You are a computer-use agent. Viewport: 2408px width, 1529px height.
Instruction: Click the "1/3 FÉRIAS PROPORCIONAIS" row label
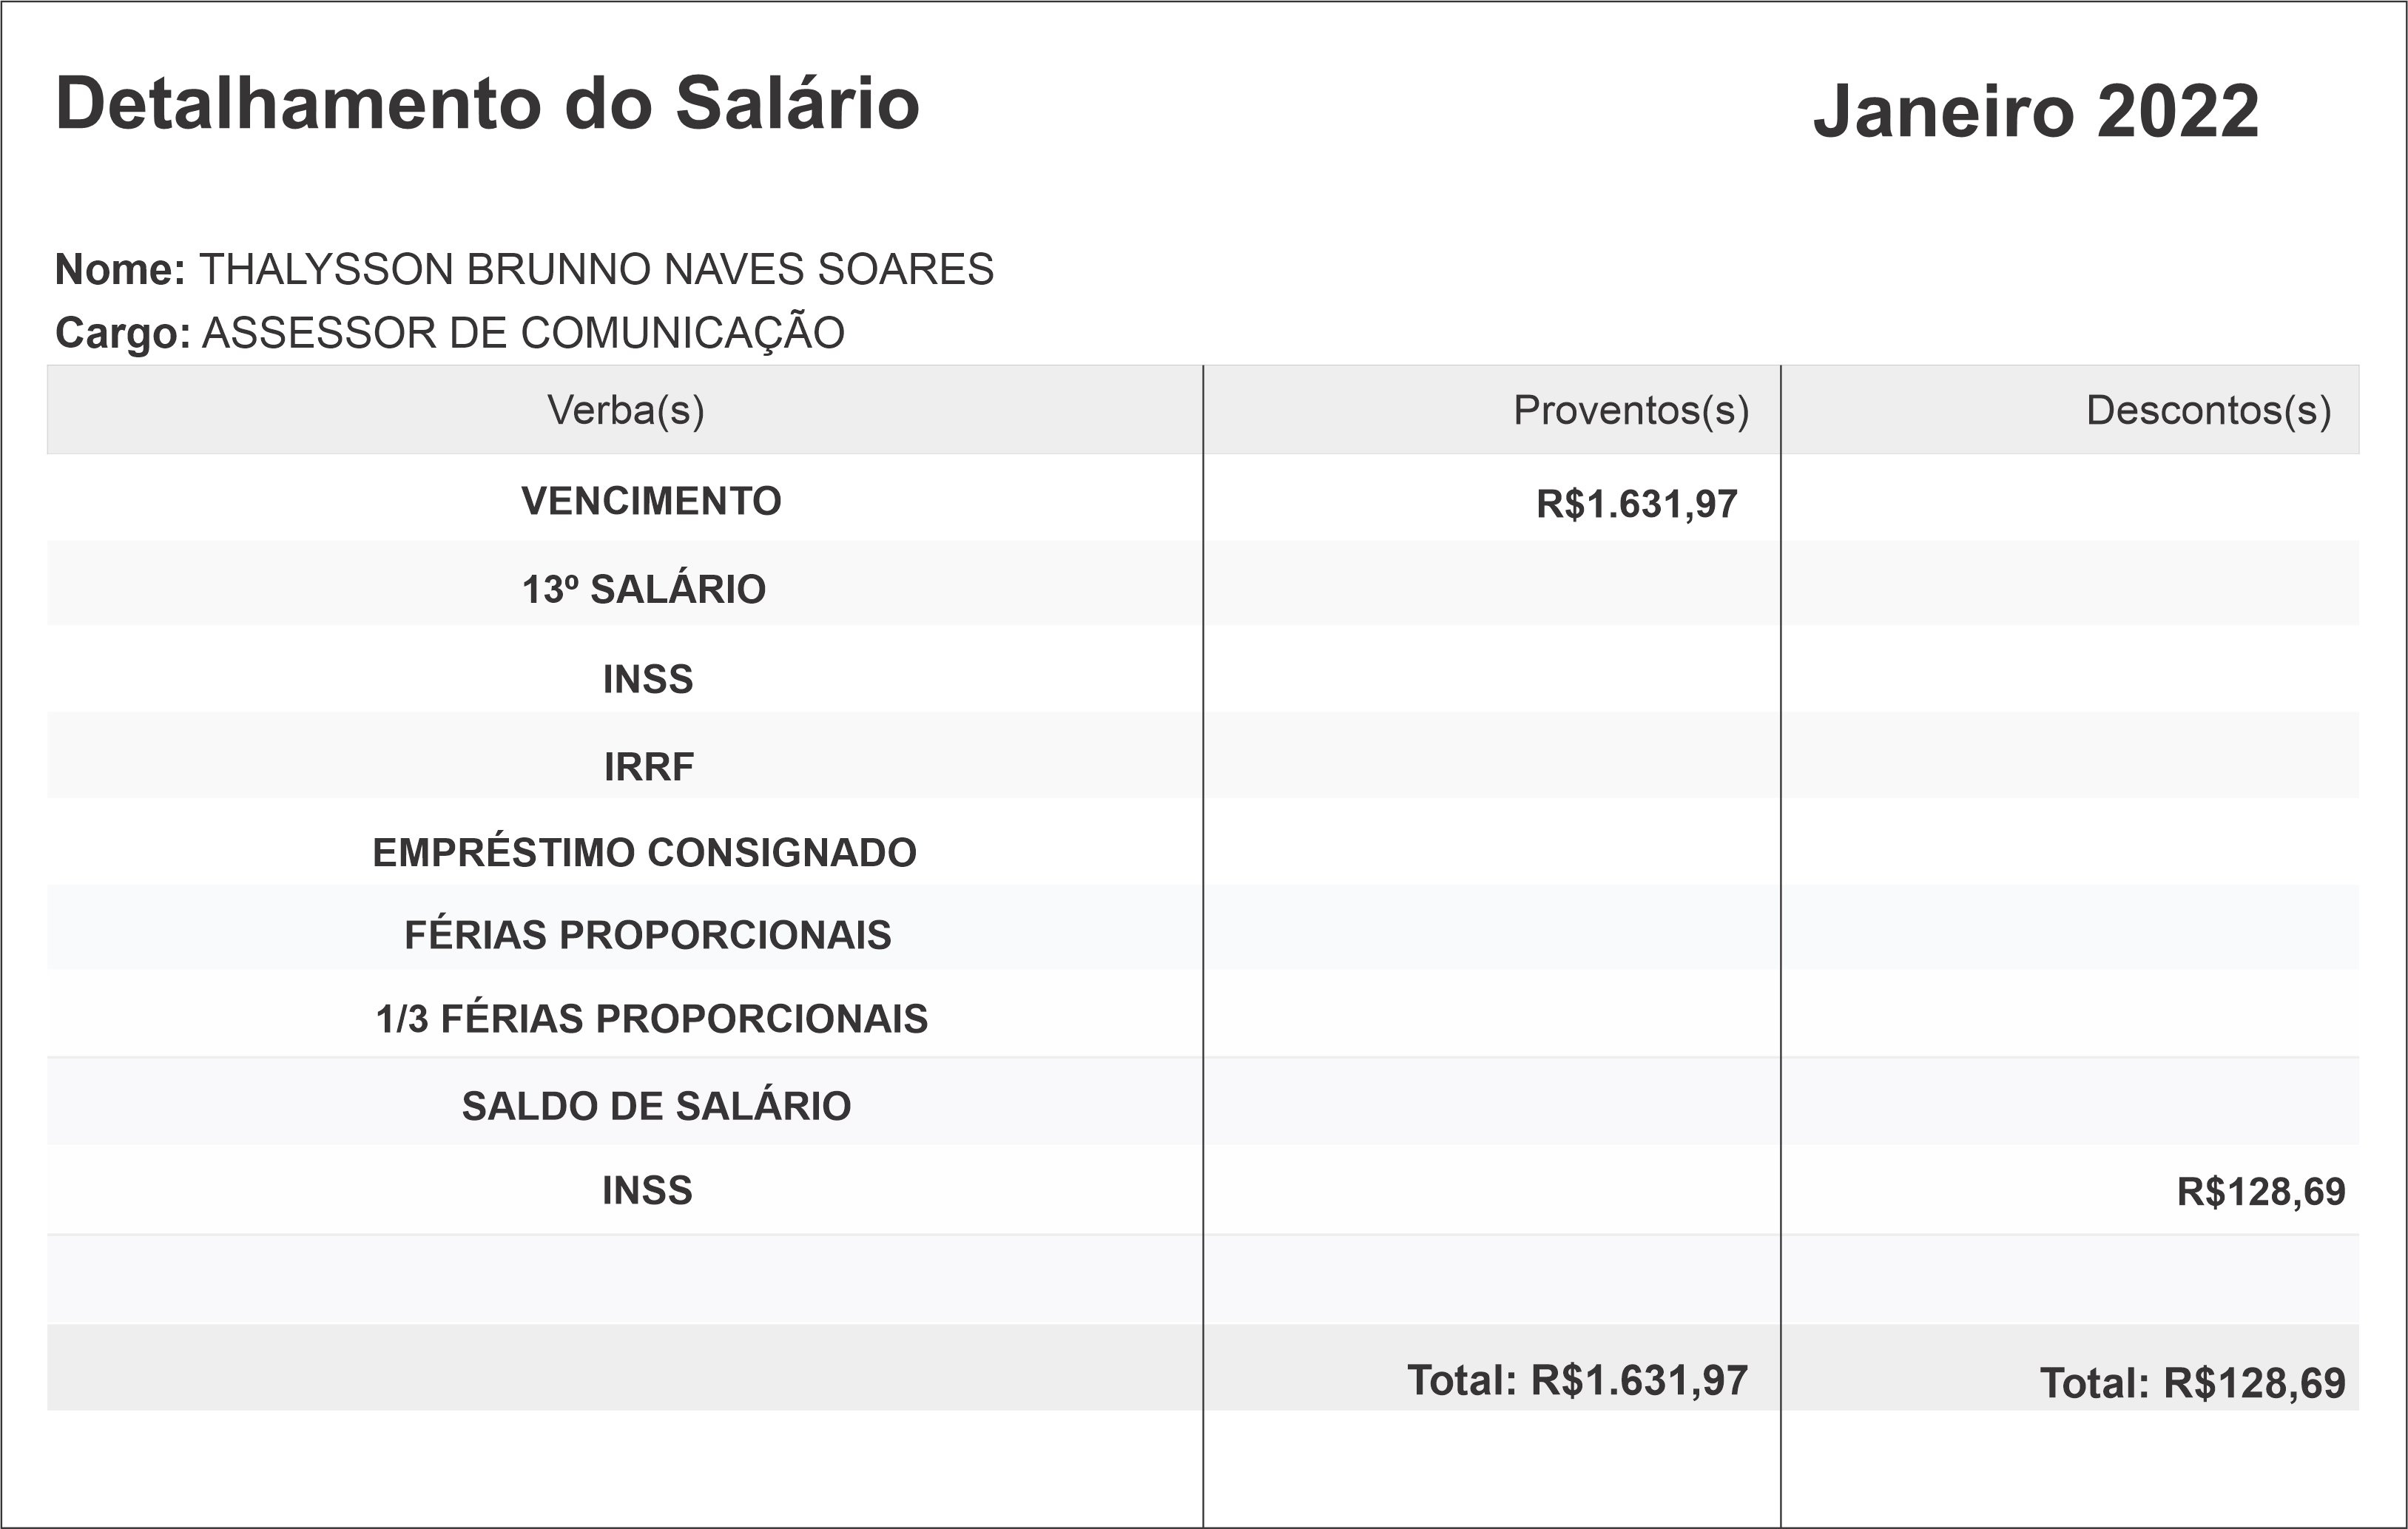[651, 1019]
